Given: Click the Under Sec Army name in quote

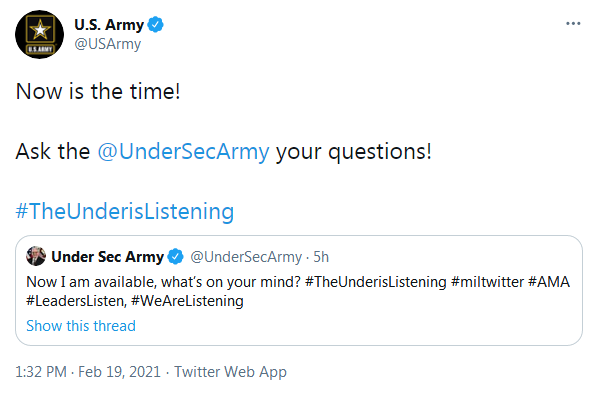Looking at the screenshot, I should (108, 257).
